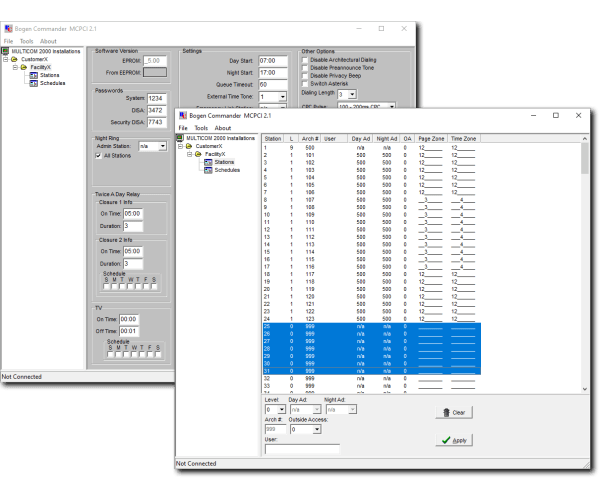The image size is (600, 500).
Task: Check Wednesday in Closure 2 Schedule
Action: click(130, 287)
